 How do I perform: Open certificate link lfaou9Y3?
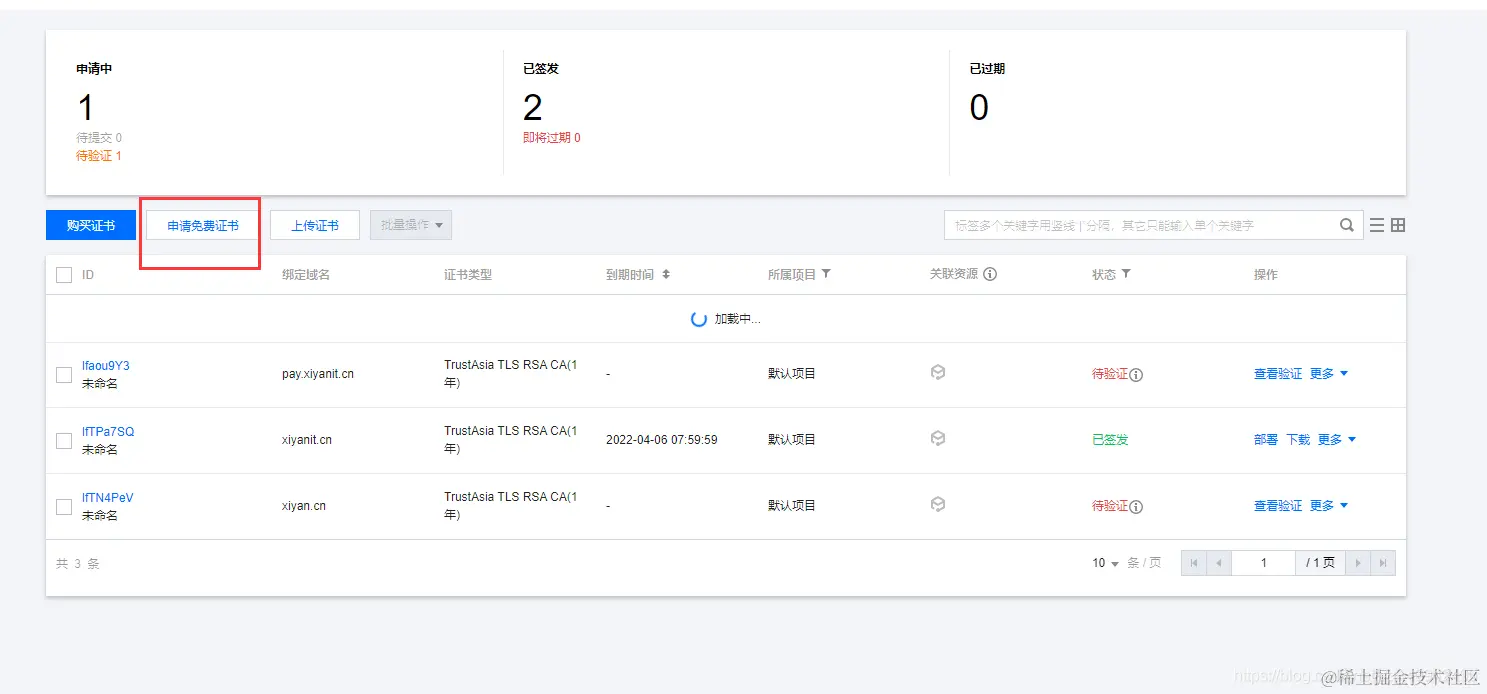click(106, 365)
